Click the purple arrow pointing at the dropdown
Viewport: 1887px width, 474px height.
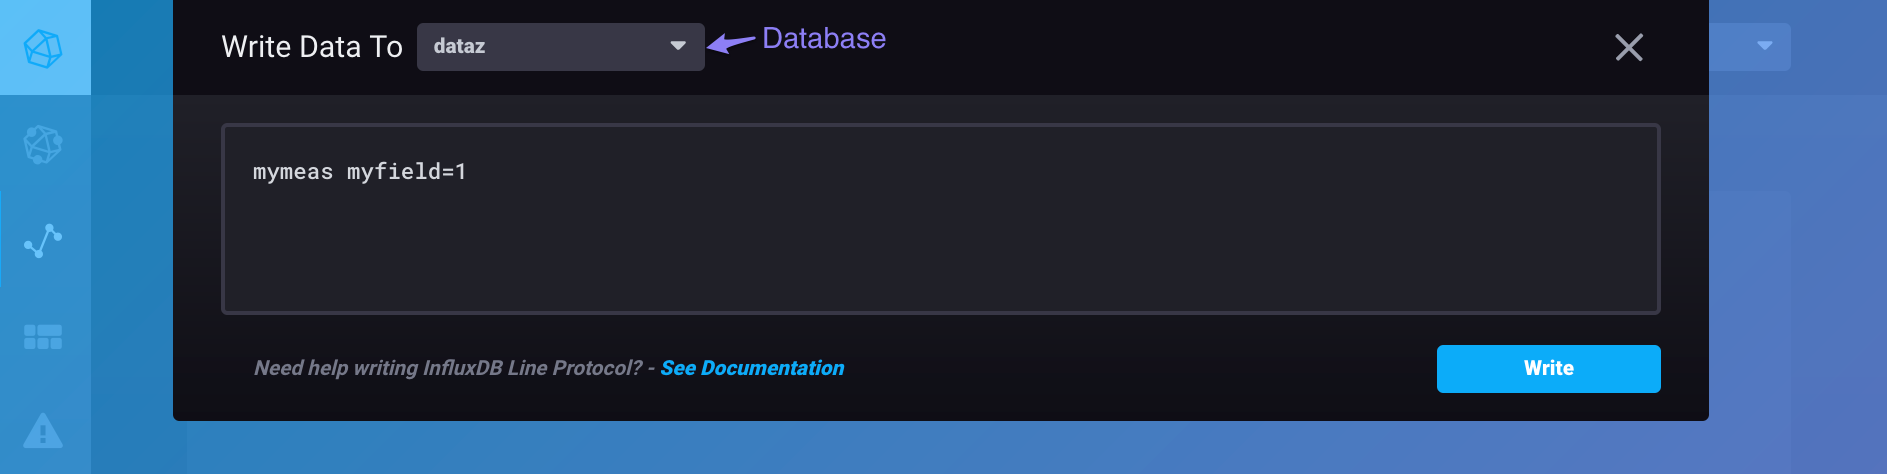click(x=731, y=43)
